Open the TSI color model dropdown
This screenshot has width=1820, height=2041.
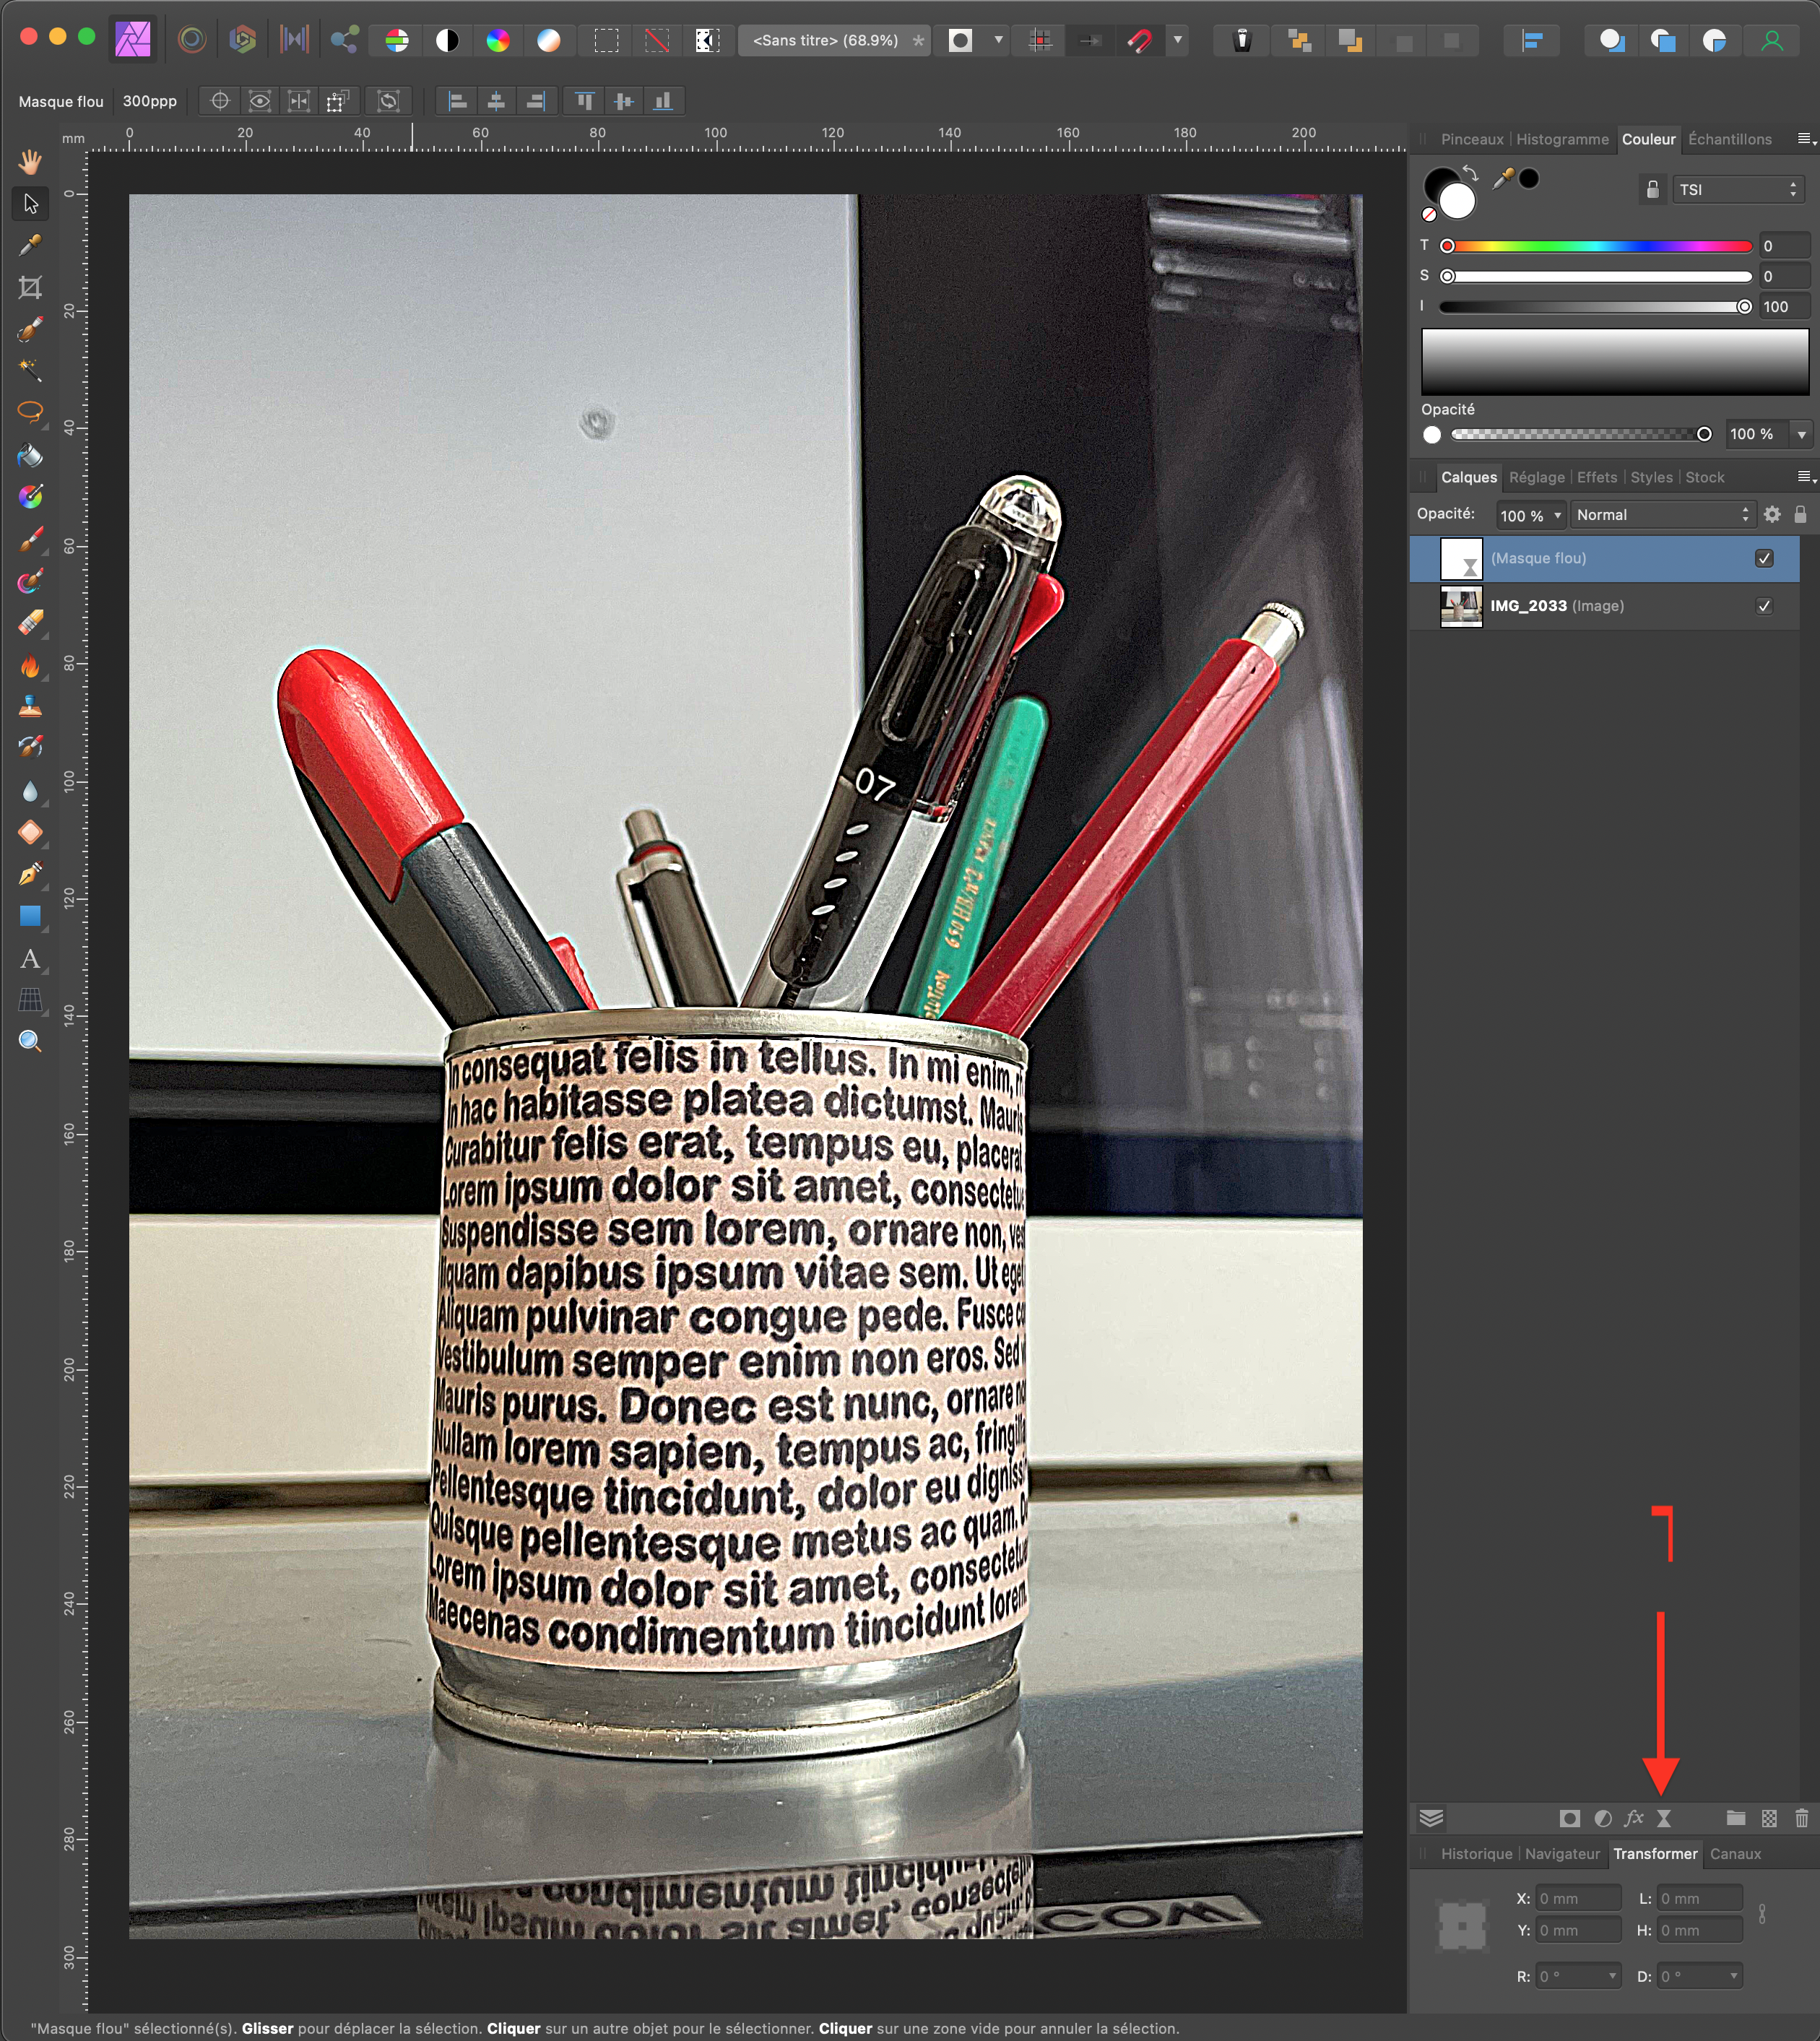click(x=1738, y=190)
